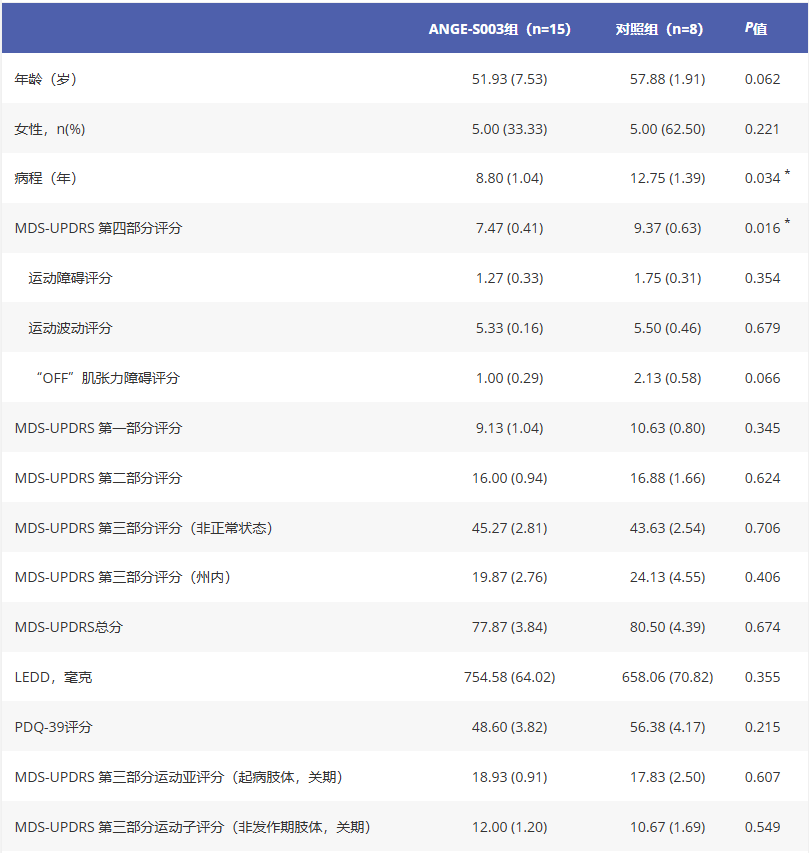Viewport: 809px width, 853px height.
Task: Select value 658.06 (70.82)
Action: pos(668,677)
